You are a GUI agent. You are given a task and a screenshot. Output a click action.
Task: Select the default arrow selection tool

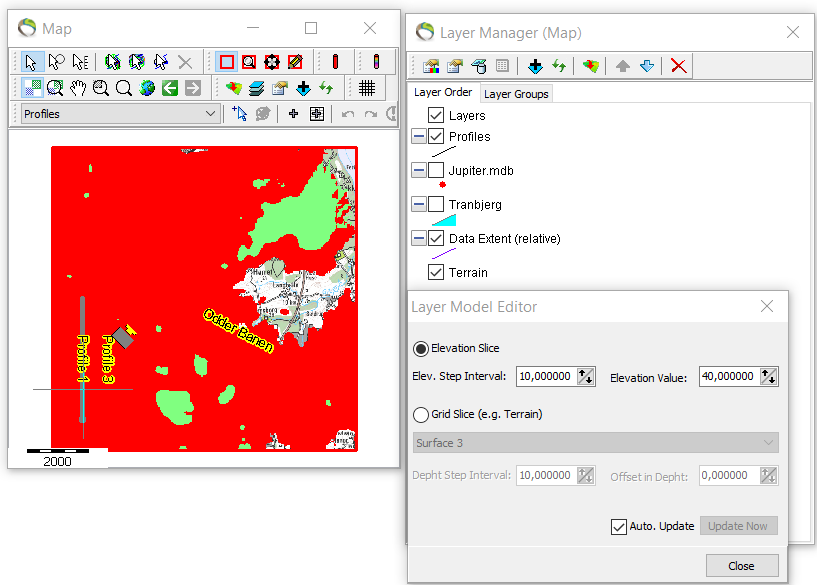[31, 61]
